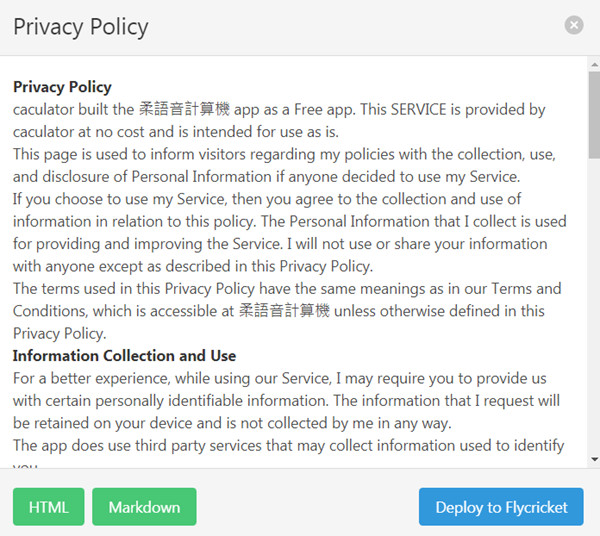600x536 pixels.
Task: Click the vertical scrollbar thumb
Action: point(592,115)
